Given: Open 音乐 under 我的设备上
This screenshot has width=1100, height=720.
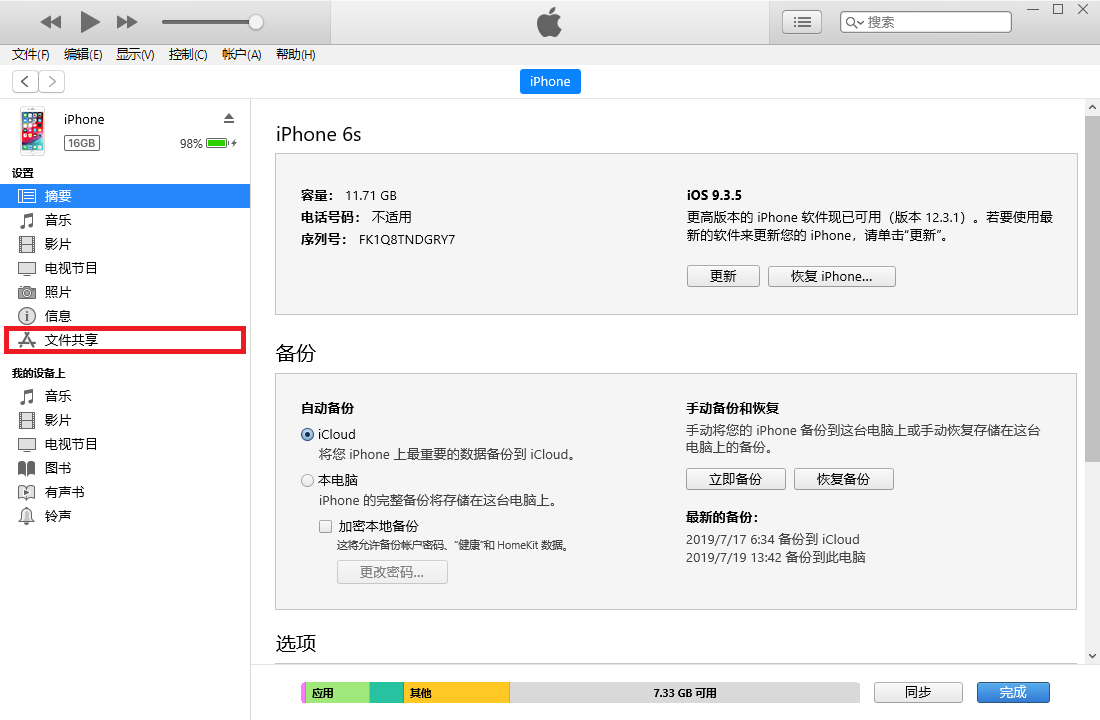Looking at the screenshot, I should pyautogui.click(x=125, y=396).
